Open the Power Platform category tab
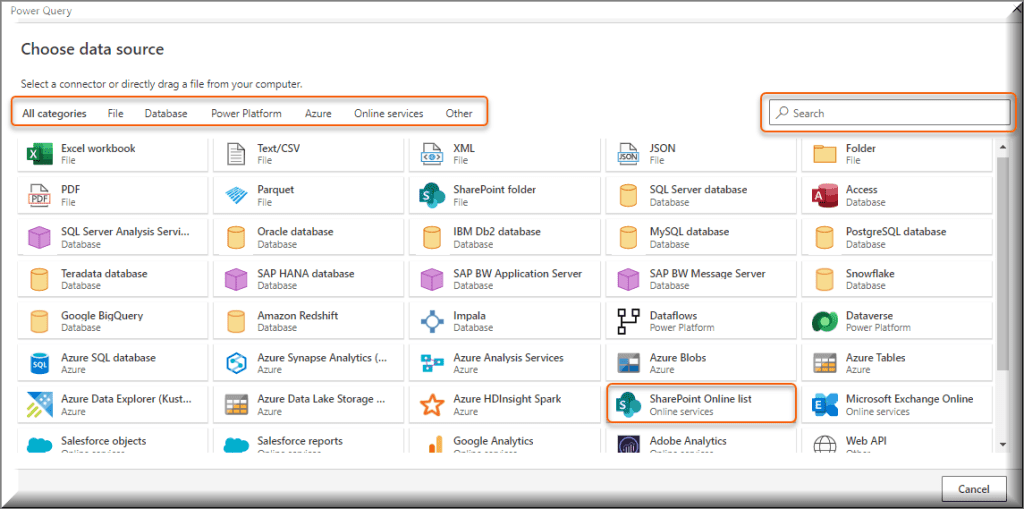Viewport: 1024px width, 509px height. pos(246,113)
